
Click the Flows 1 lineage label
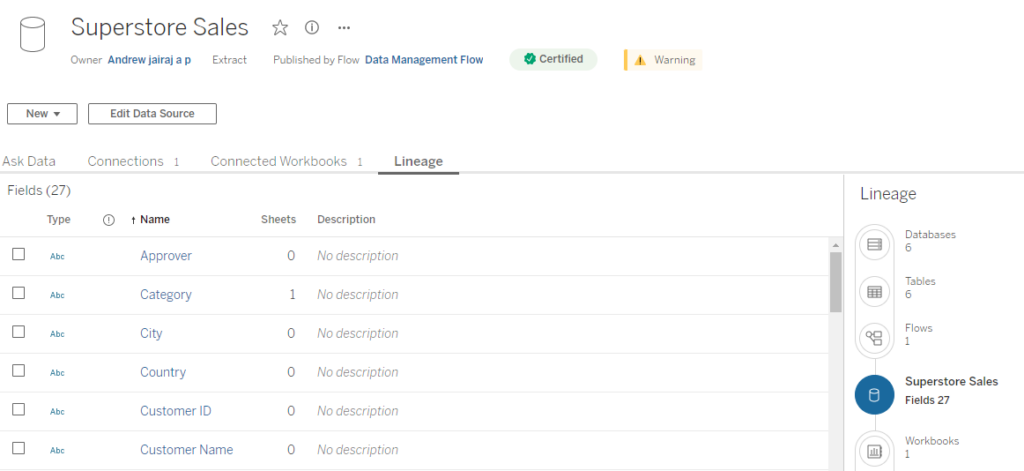tap(919, 334)
